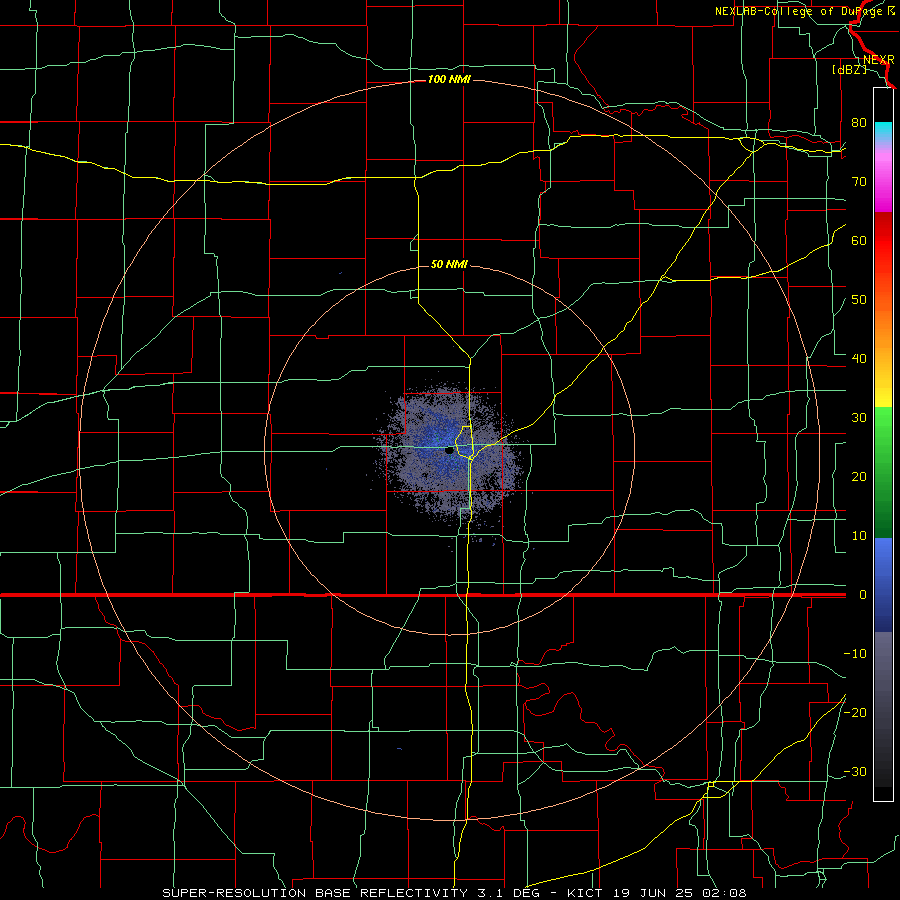
Task: Click the magenta band of the color bar
Action: [x=883, y=181]
